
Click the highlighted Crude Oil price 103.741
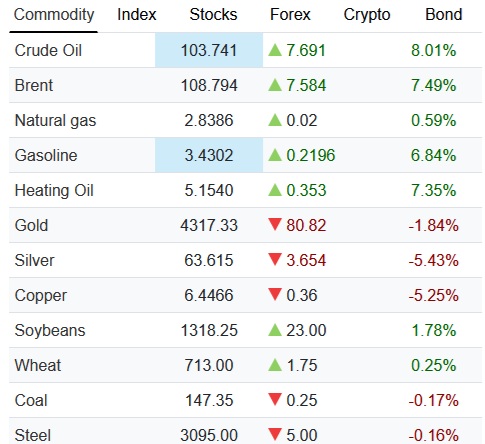click(209, 50)
